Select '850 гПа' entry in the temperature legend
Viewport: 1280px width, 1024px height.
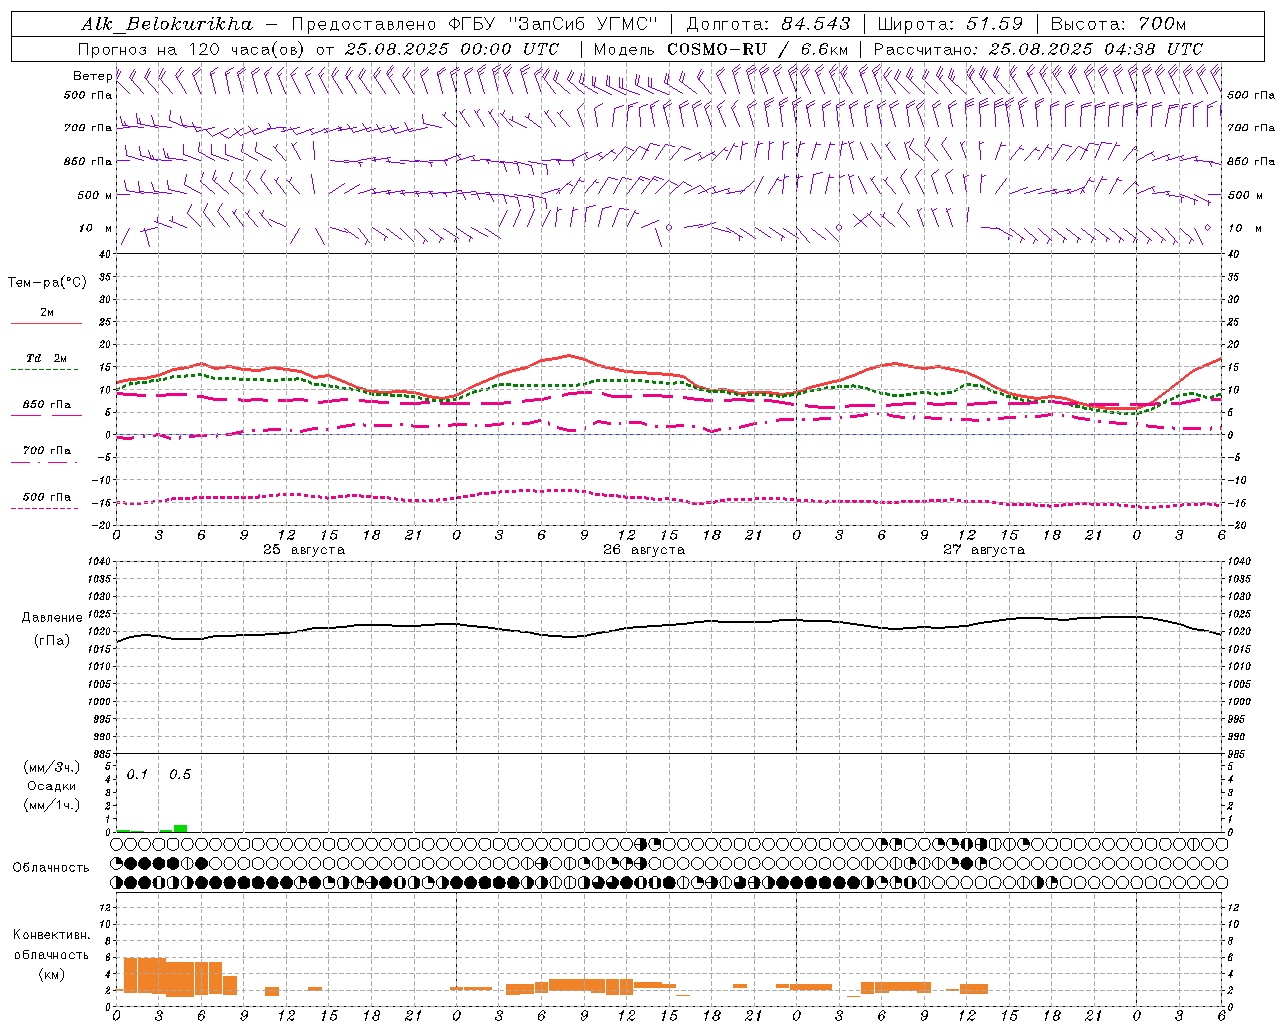click(x=47, y=405)
